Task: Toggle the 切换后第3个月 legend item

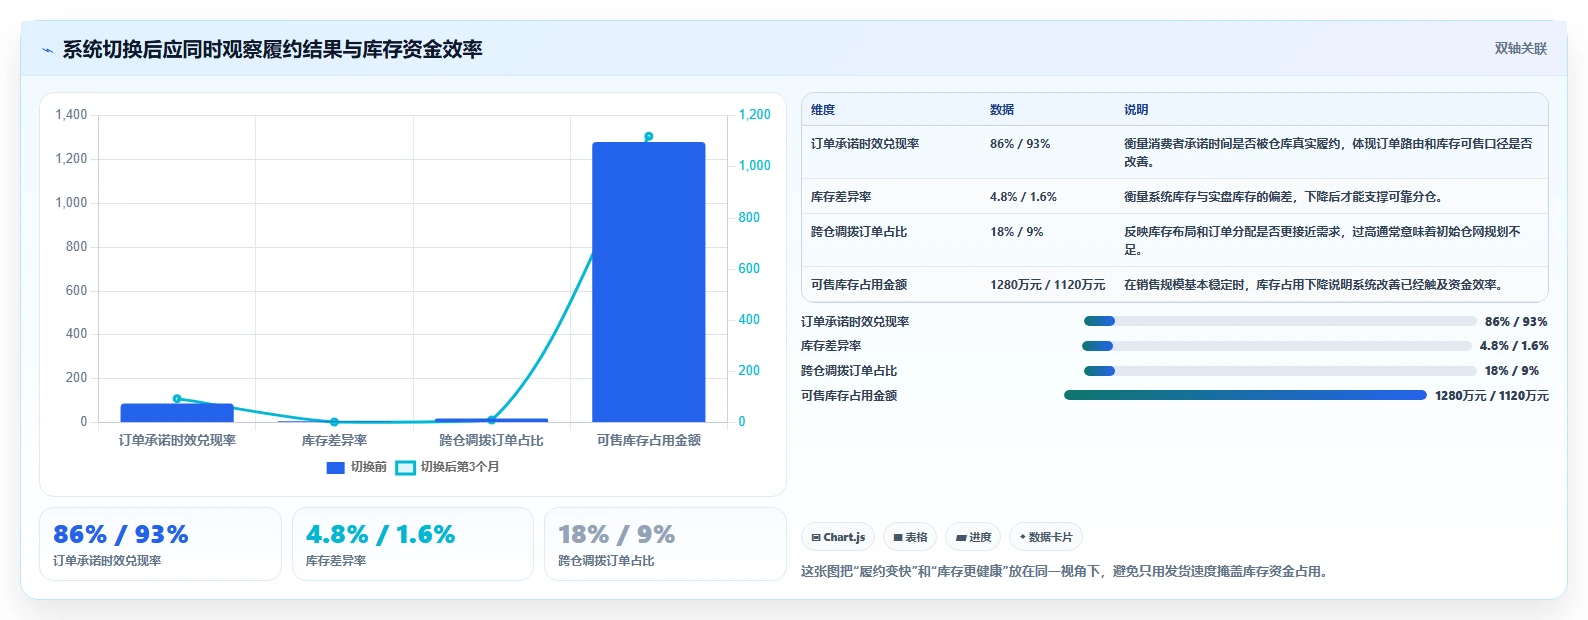Action: (447, 467)
